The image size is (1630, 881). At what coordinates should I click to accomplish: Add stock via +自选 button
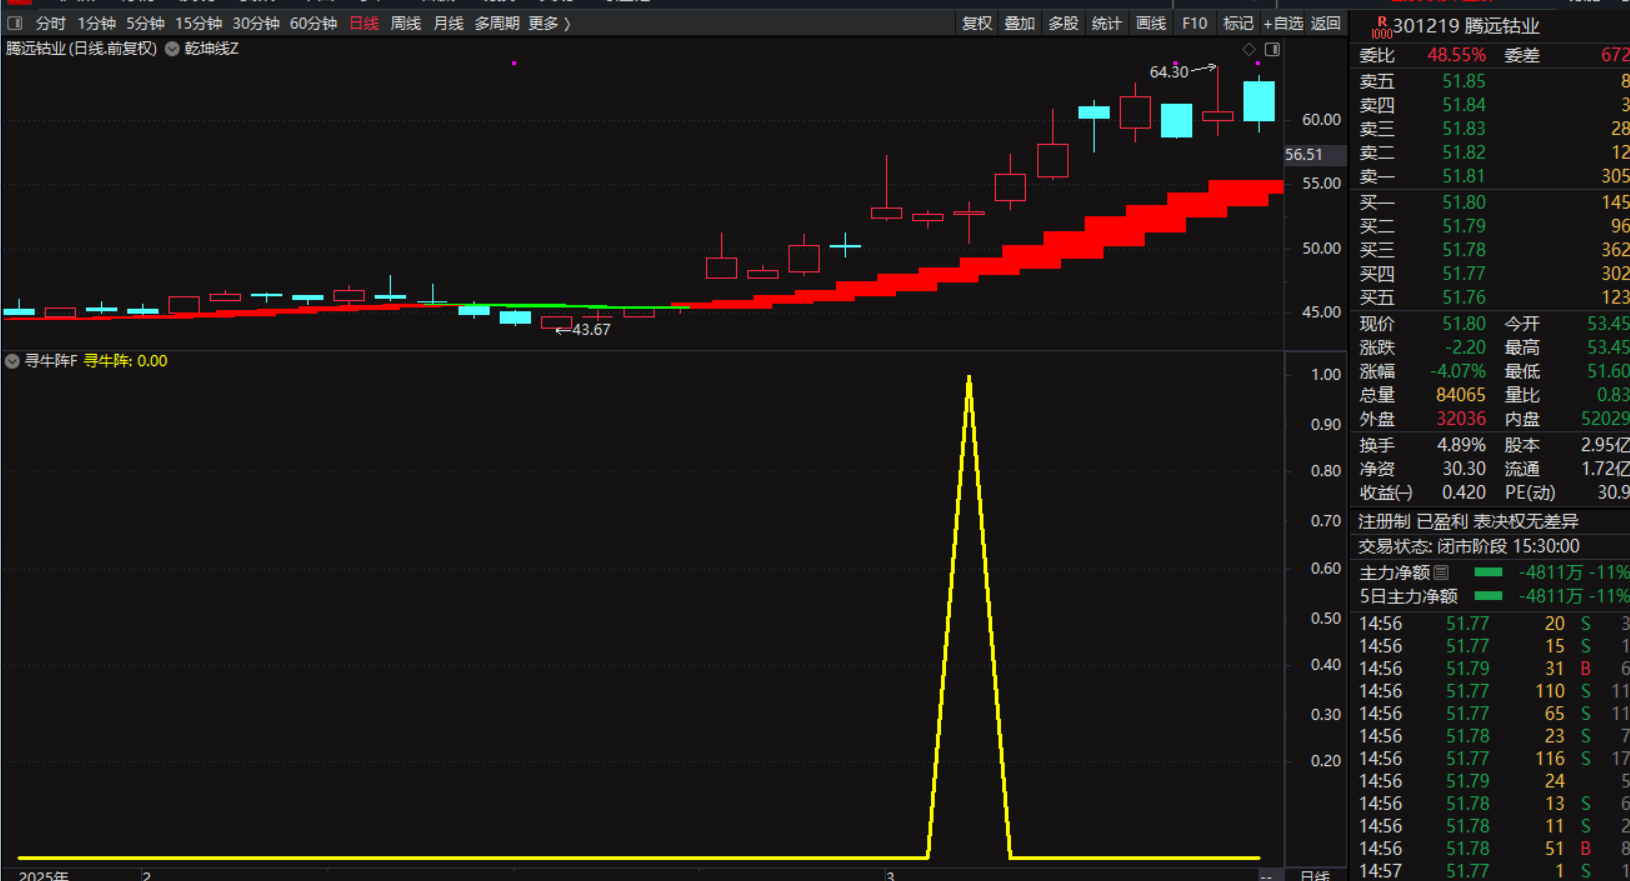1283,23
